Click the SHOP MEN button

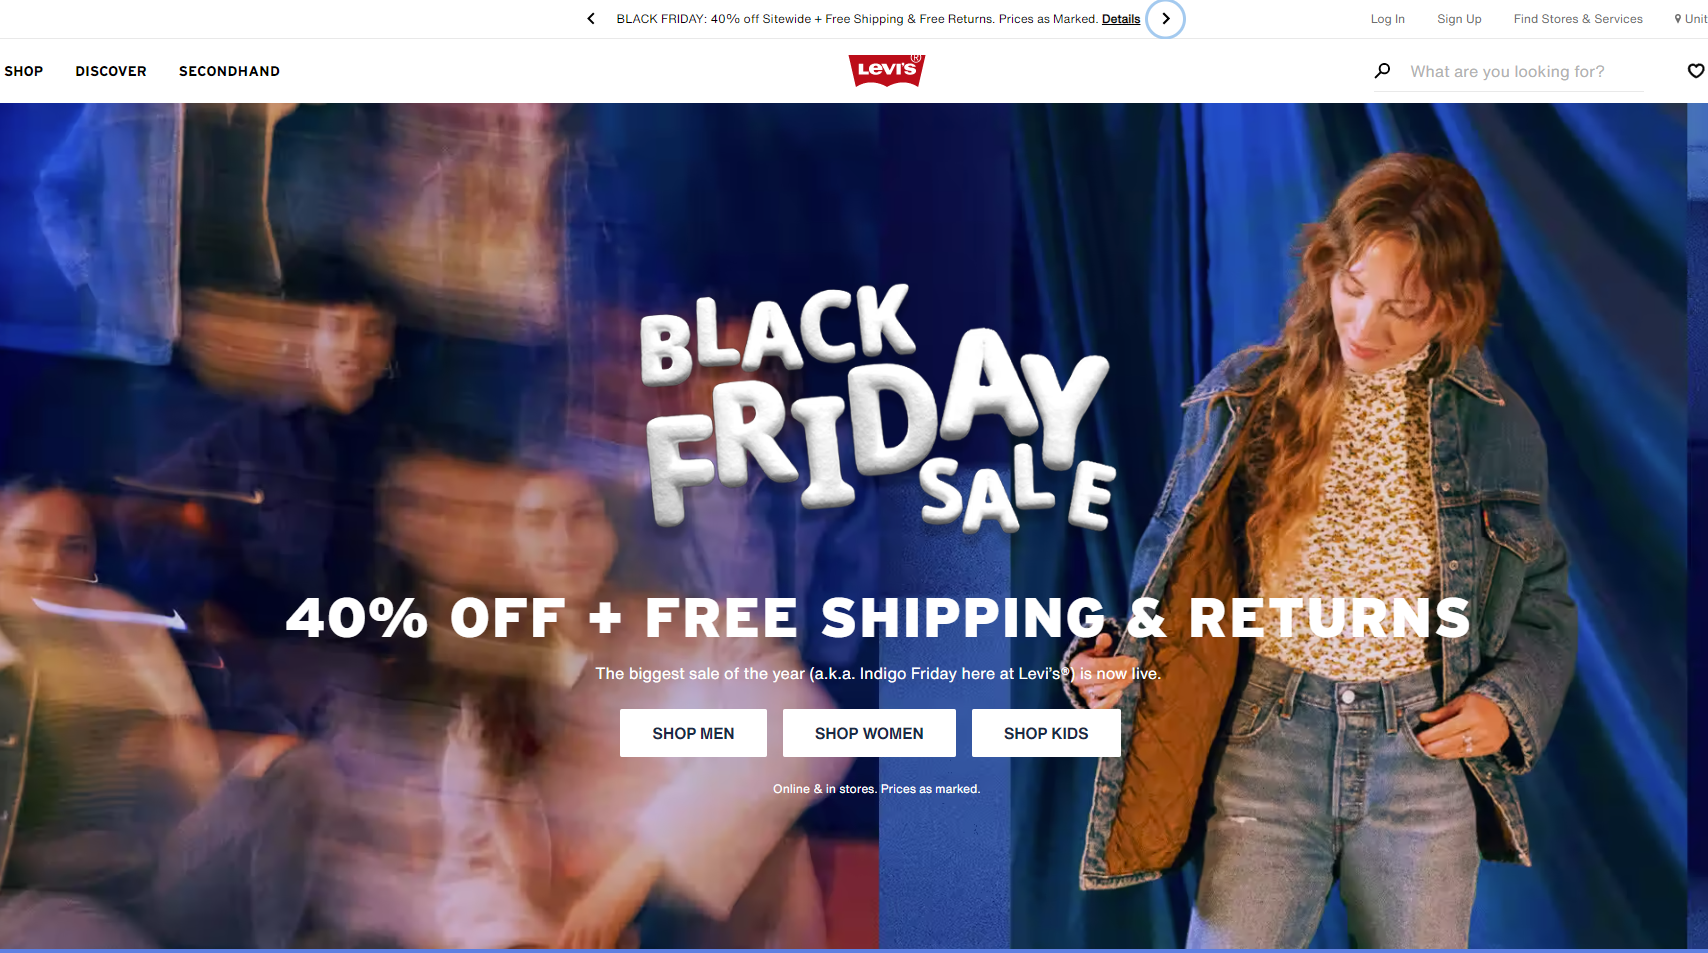[x=693, y=733]
